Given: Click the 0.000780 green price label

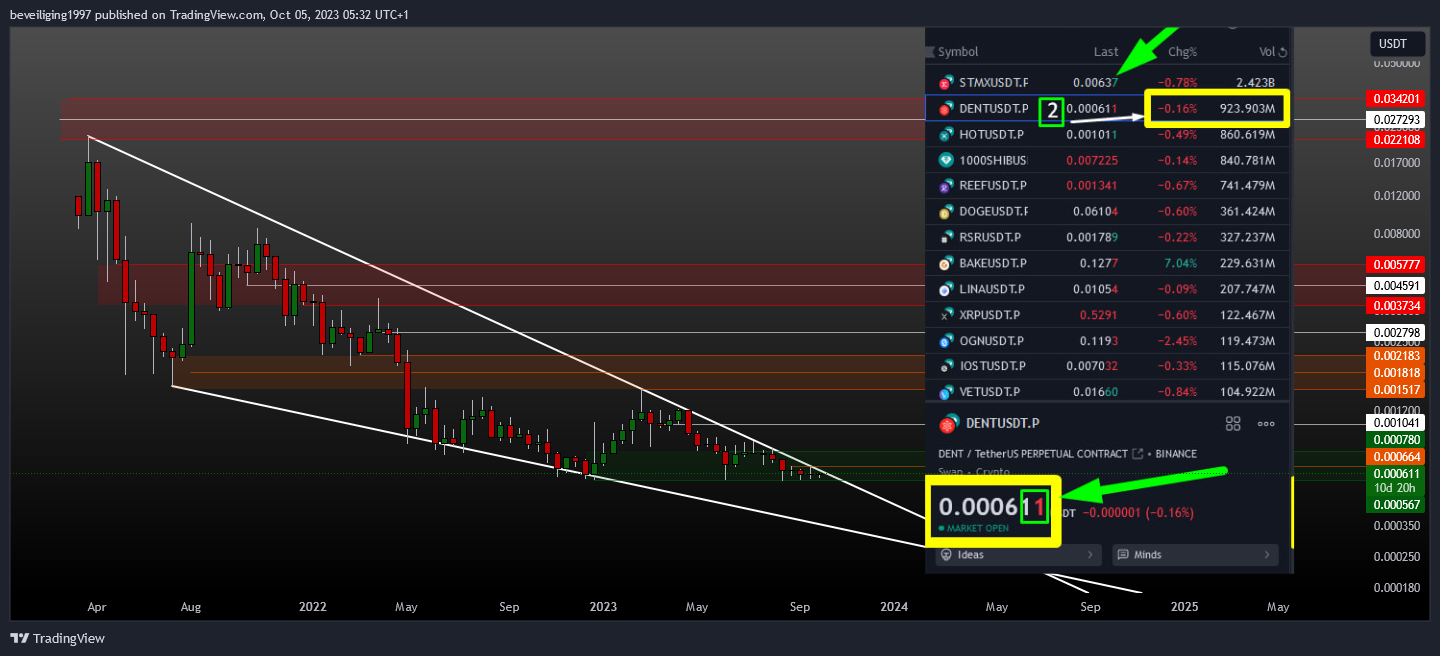Looking at the screenshot, I should 1395,440.
